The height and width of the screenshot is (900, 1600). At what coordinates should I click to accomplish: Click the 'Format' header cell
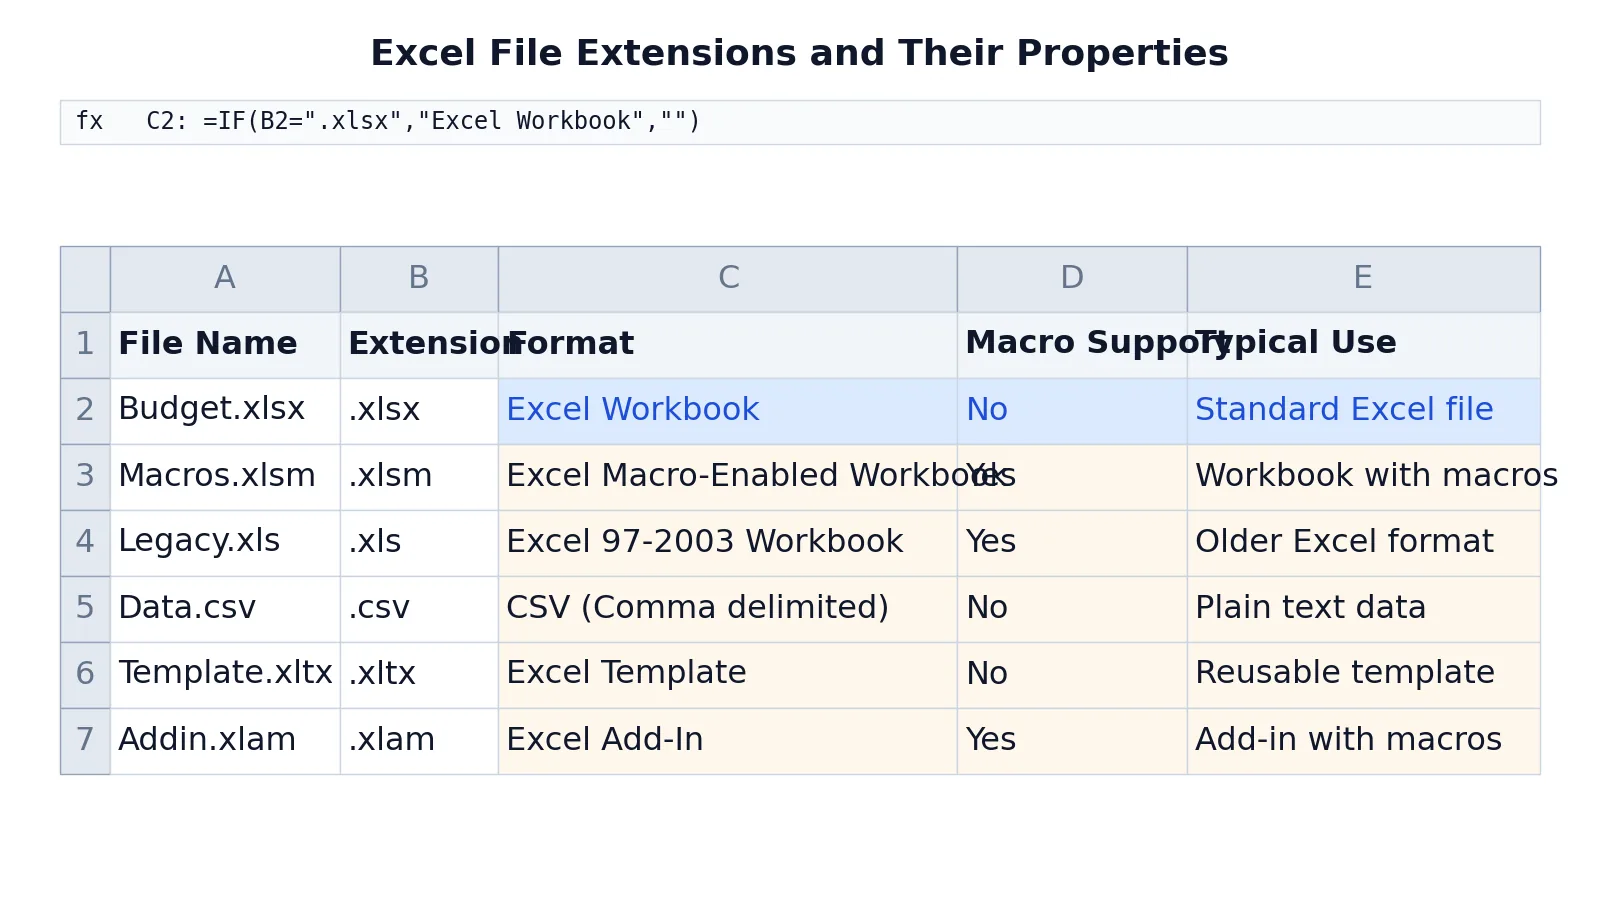coord(728,345)
